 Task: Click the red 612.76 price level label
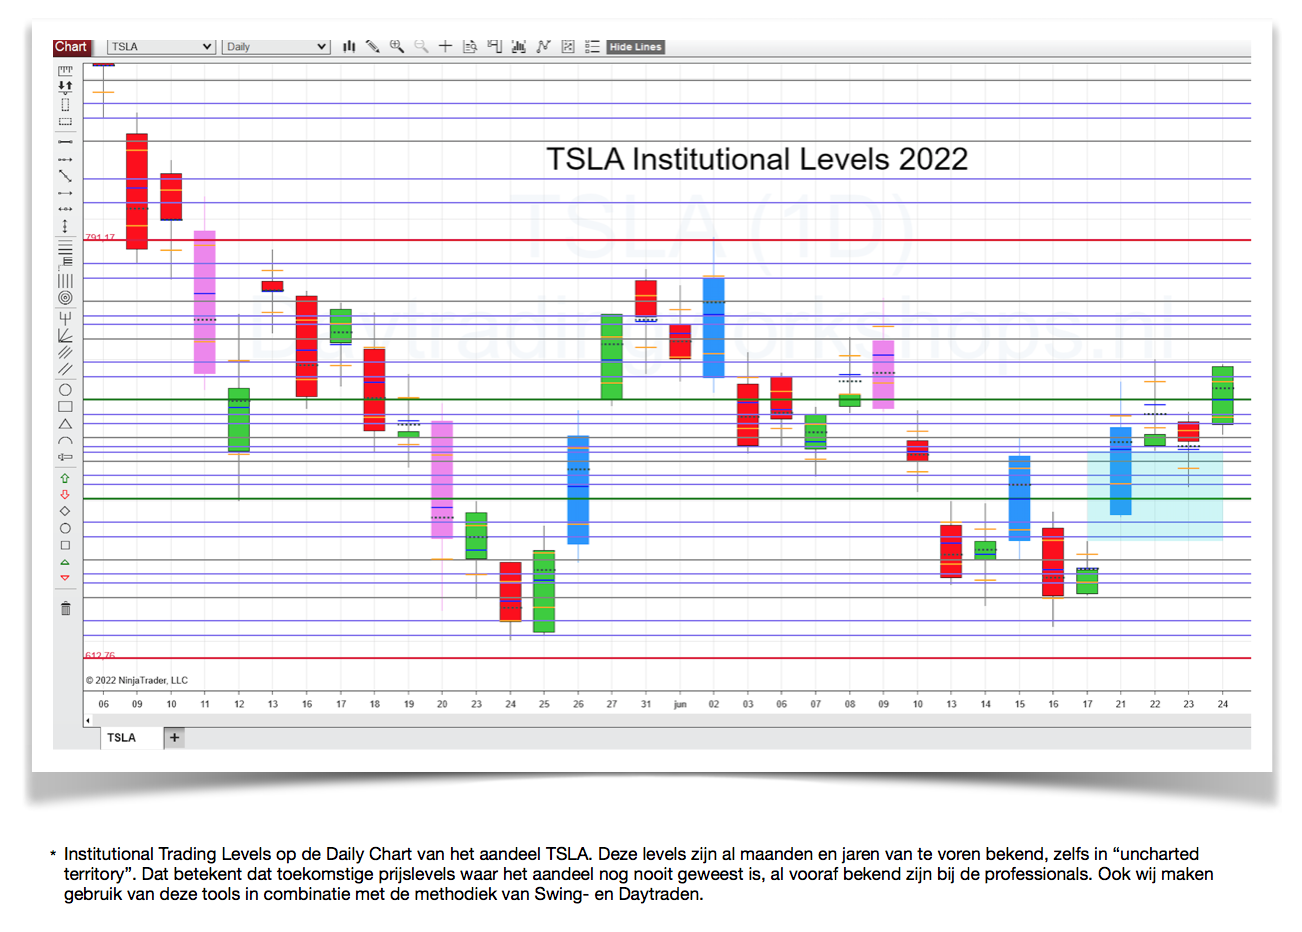pyautogui.click(x=100, y=655)
